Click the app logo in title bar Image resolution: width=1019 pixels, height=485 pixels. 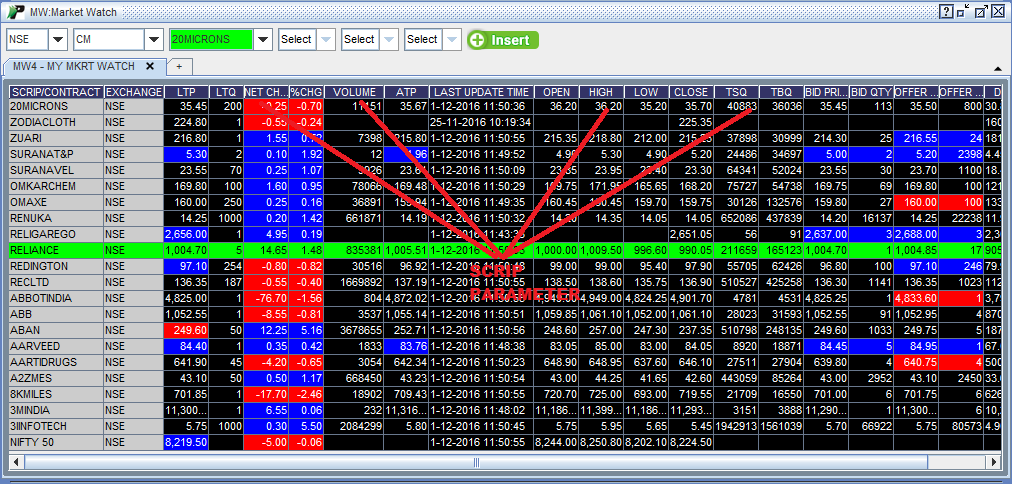pos(16,11)
